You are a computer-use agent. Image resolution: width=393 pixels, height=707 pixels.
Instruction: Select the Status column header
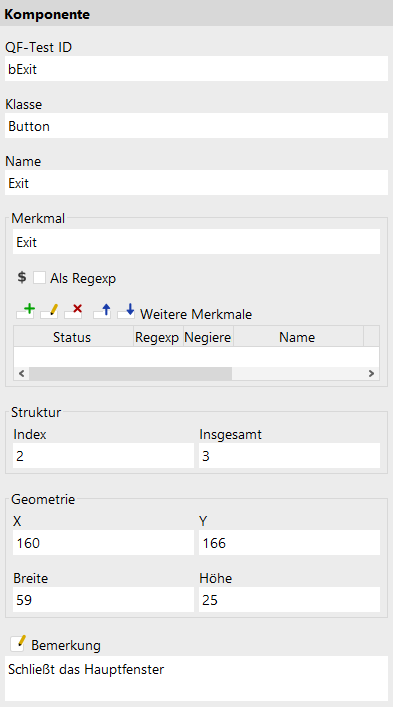pos(73,337)
